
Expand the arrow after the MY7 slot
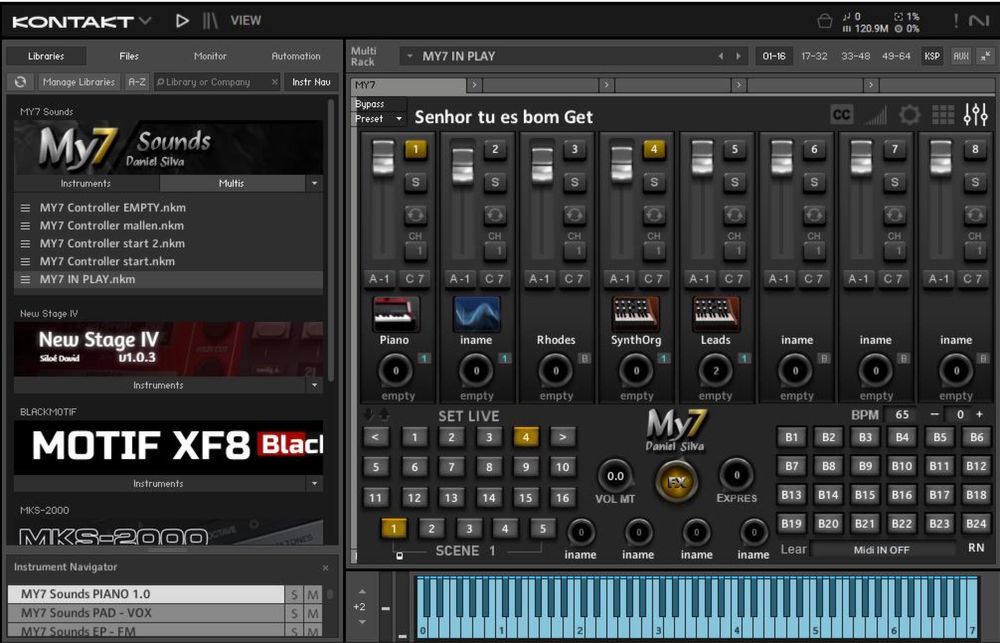point(474,85)
